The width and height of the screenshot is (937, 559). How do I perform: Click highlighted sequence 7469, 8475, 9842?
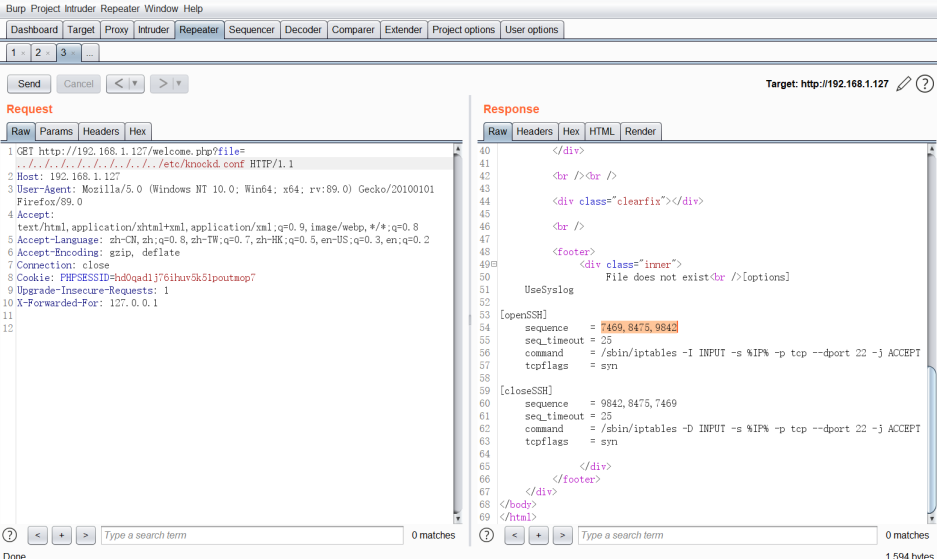639,328
